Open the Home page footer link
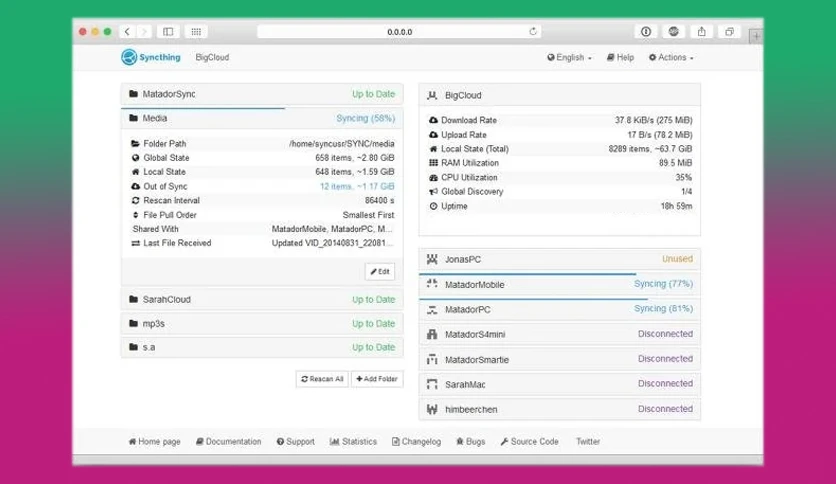This screenshot has height=484, width=836. coord(155,441)
